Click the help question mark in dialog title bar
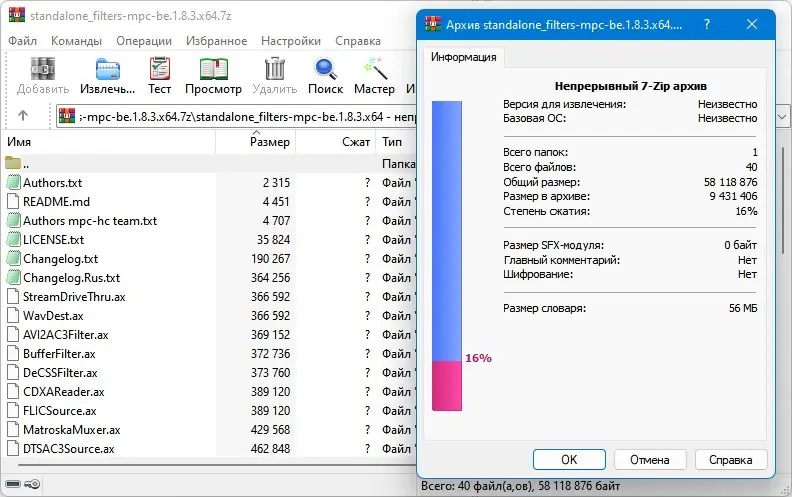Viewport: 792px width, 497px height. pyautogui.click(x=707, y=24)
